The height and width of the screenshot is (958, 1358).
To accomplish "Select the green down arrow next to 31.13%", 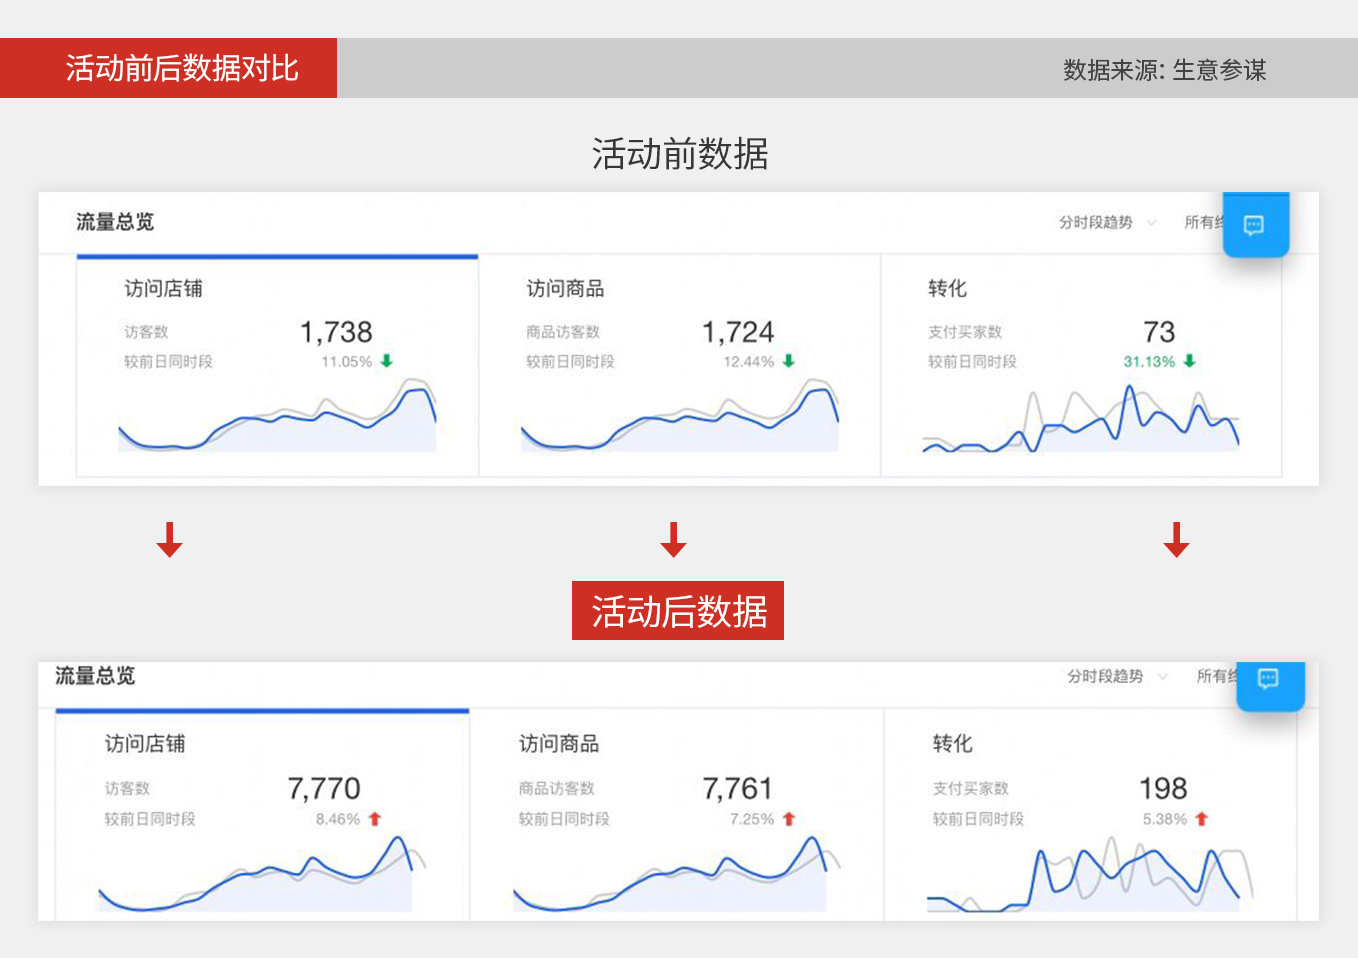I will pos(1189,362).
